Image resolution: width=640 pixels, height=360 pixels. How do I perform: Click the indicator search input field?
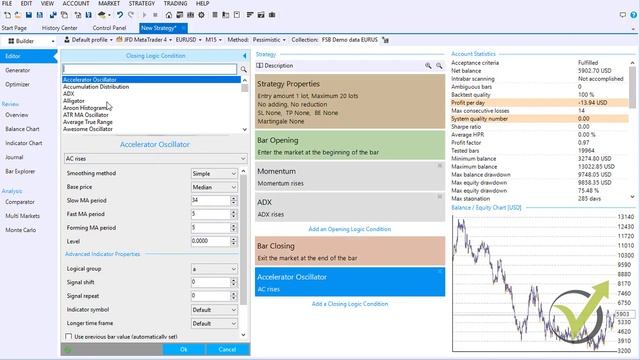[149, 69]
